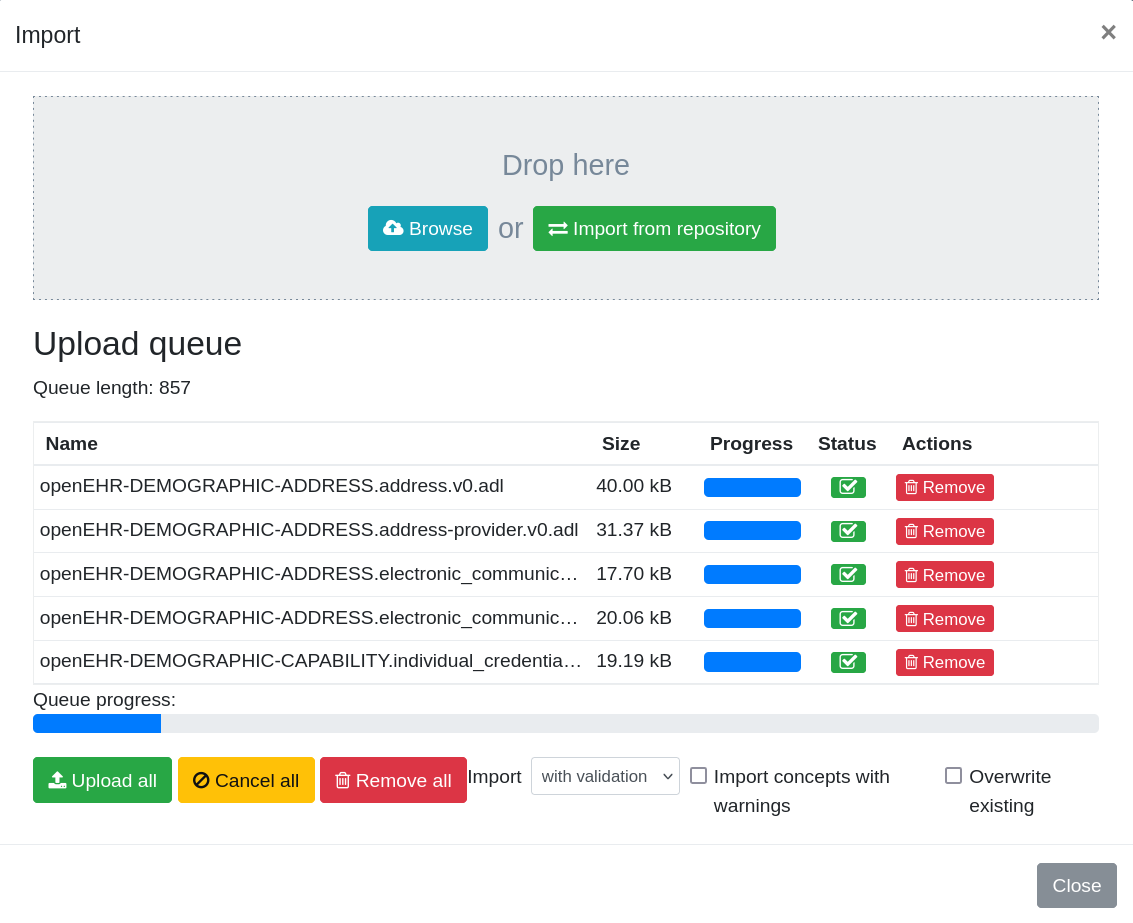Click Import from repository button
1133x923 pixels.
654,228
